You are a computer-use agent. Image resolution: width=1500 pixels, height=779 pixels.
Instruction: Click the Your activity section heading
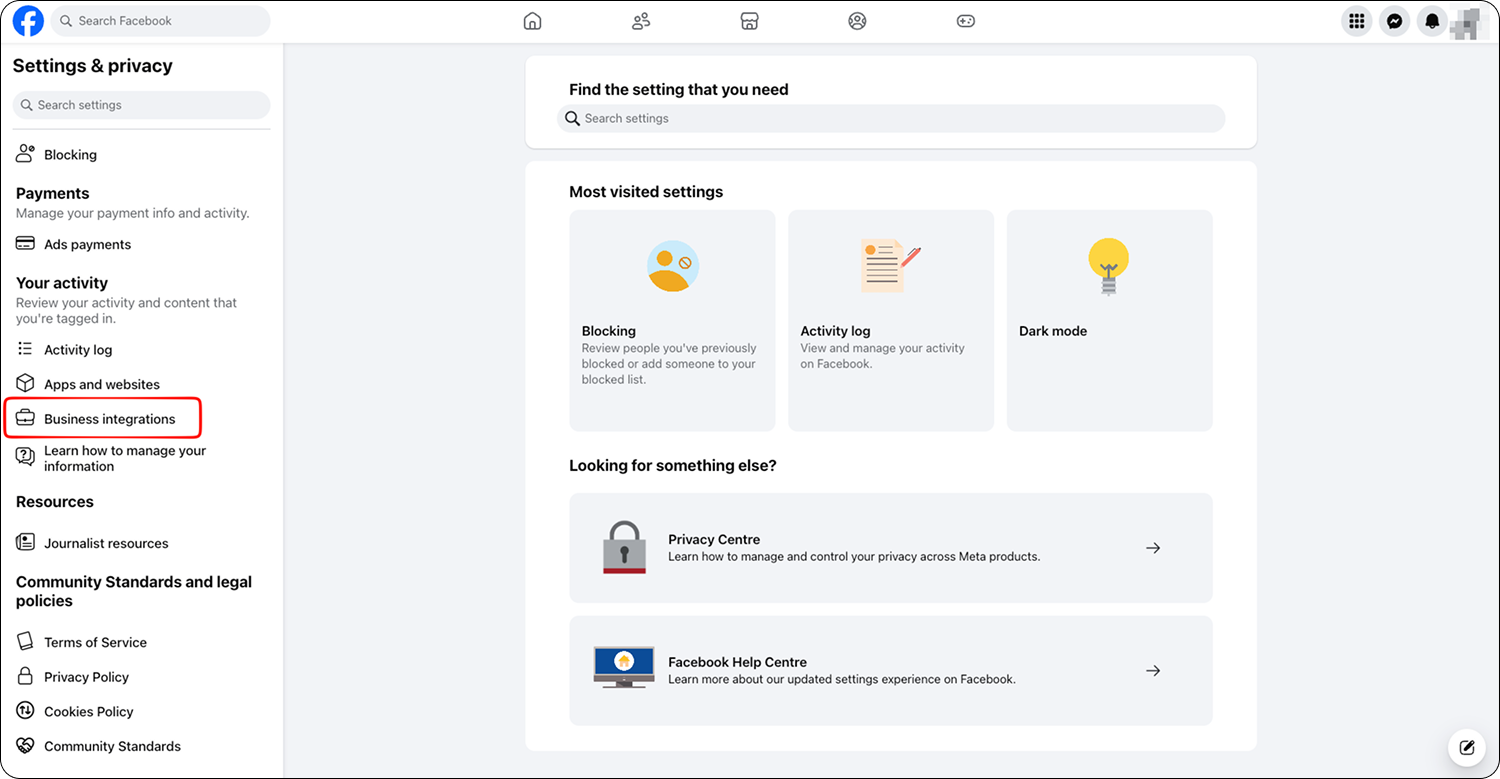pyautogui.click(x=61, y=283)
